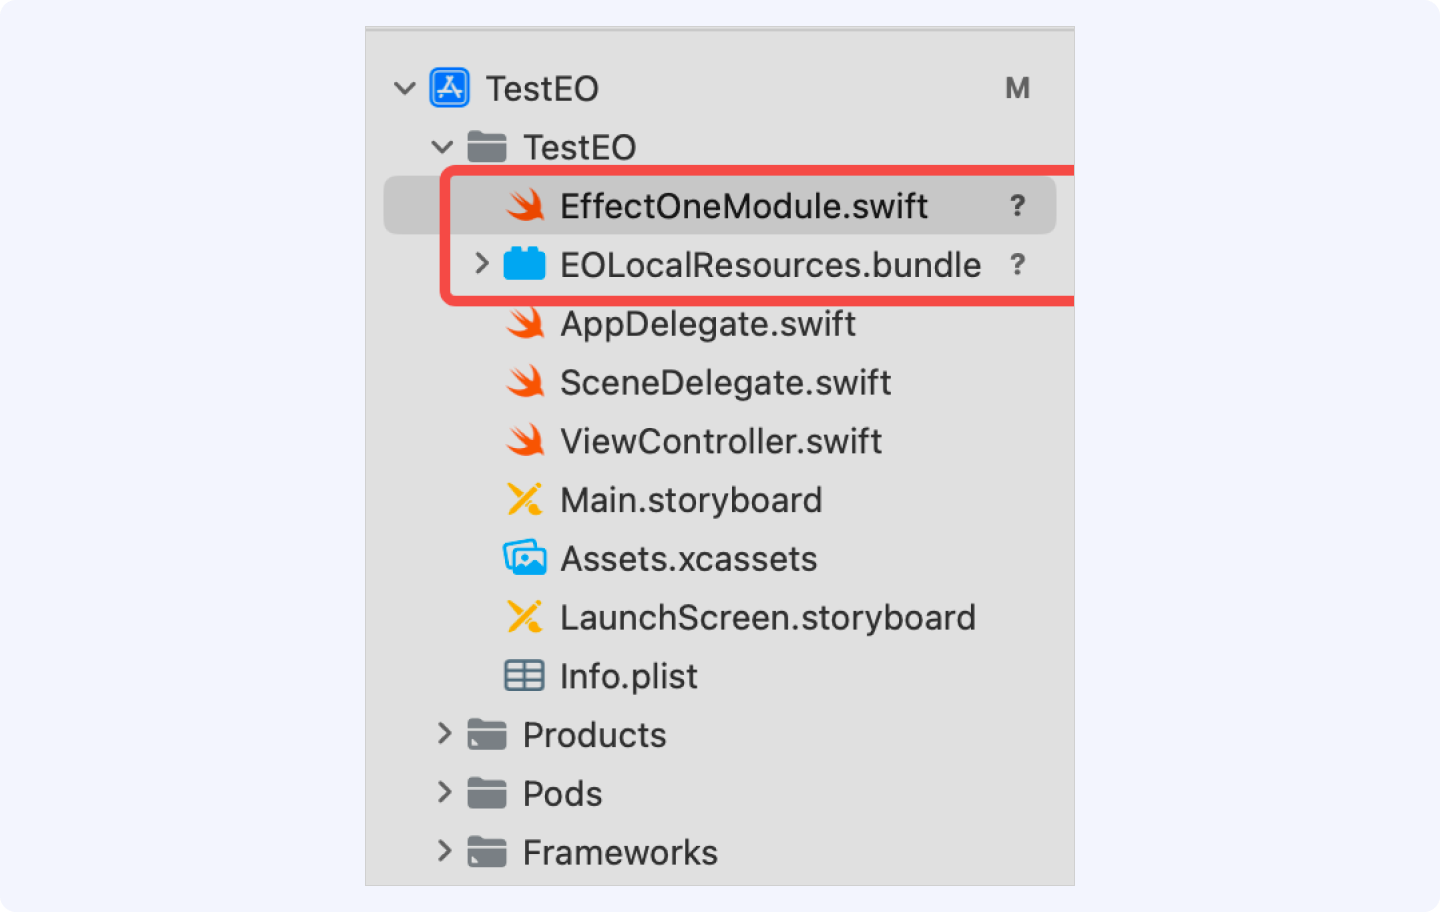This screenshot has height=912, width=1440.
Task: Expand the Pods group chevron
Action: (445, 793)
